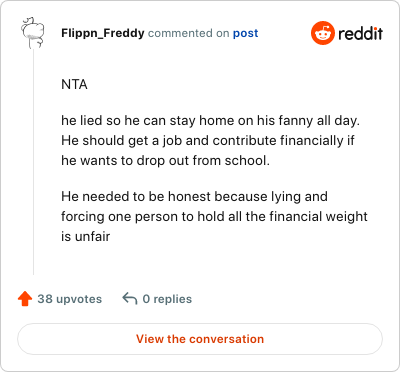
Task: Open the blue "post" link
Action: click(245, 33)
